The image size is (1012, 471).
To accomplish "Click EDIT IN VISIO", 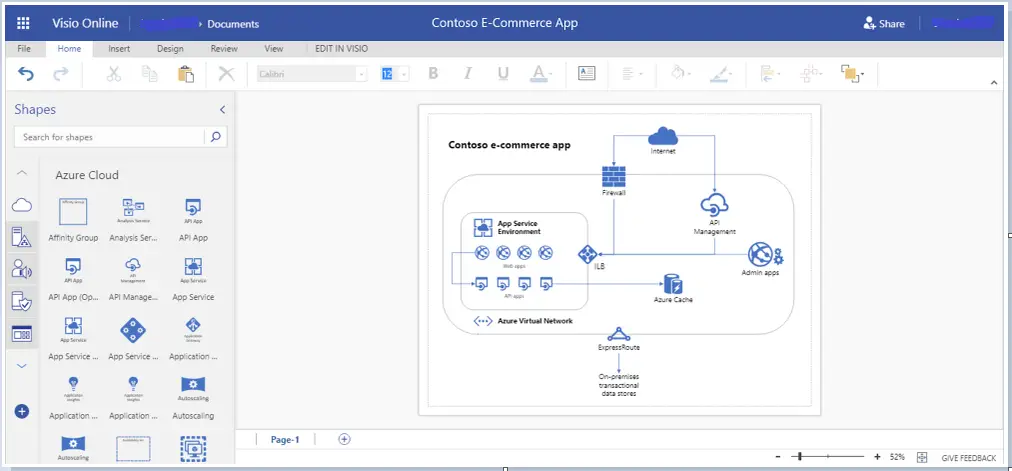I will click(x=341, y=48).
